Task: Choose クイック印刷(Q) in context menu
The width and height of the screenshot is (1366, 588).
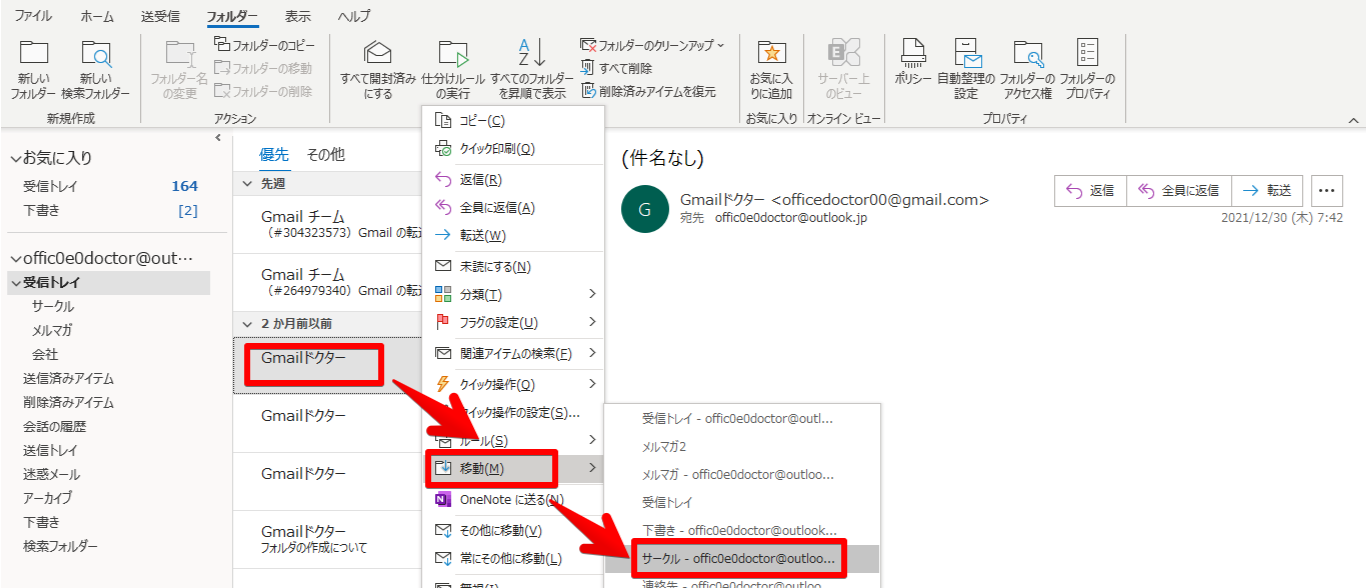Action: (x=514, y=148)
